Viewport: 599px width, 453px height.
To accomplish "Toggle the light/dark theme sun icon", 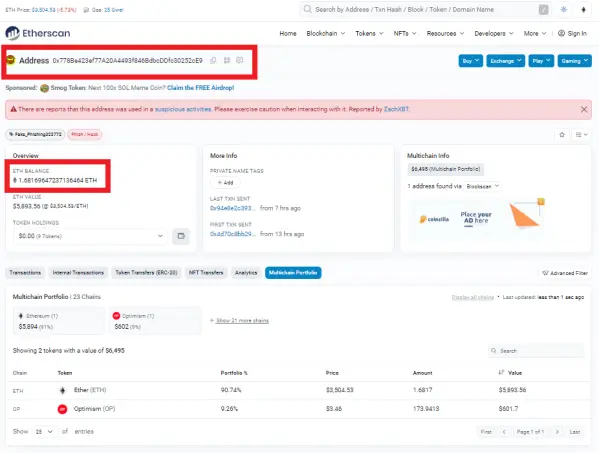I will click(563, 10).
